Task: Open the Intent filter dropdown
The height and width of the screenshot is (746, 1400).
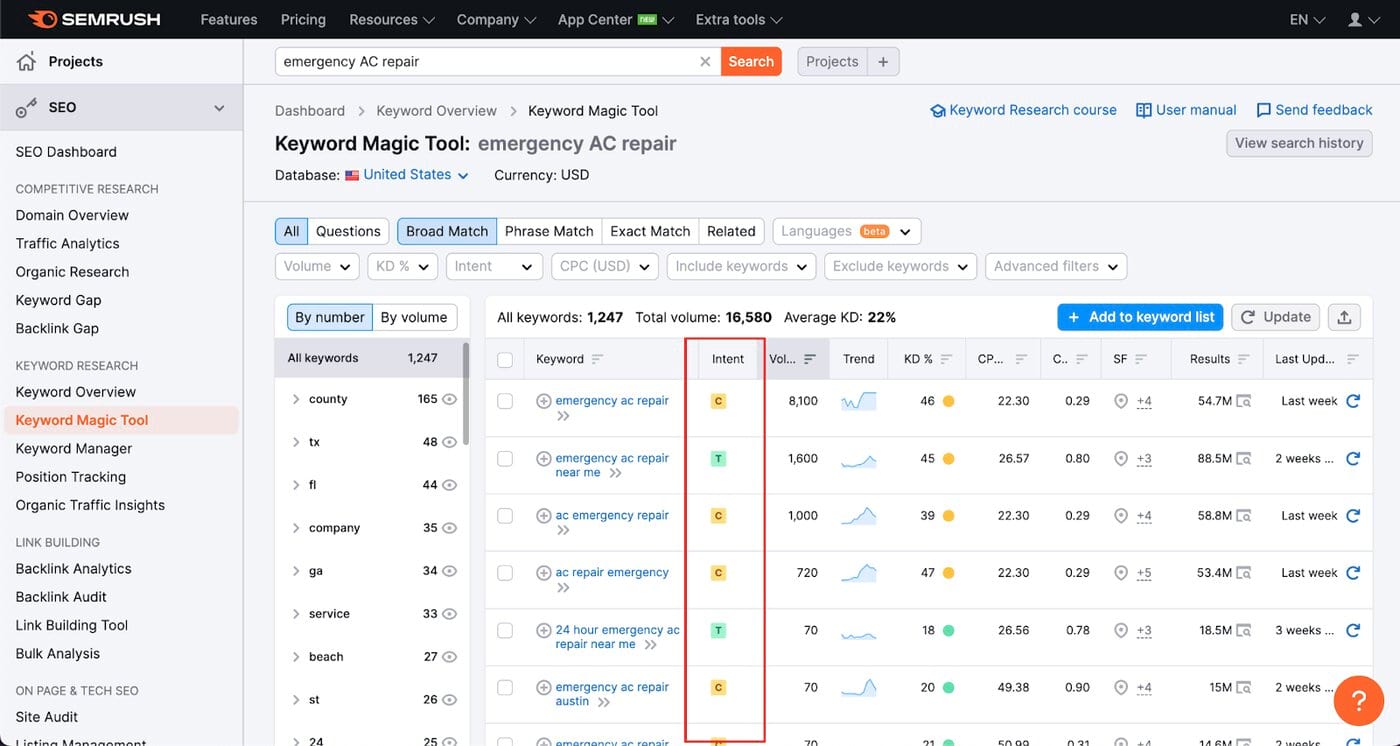Action: tap(494, 266)
